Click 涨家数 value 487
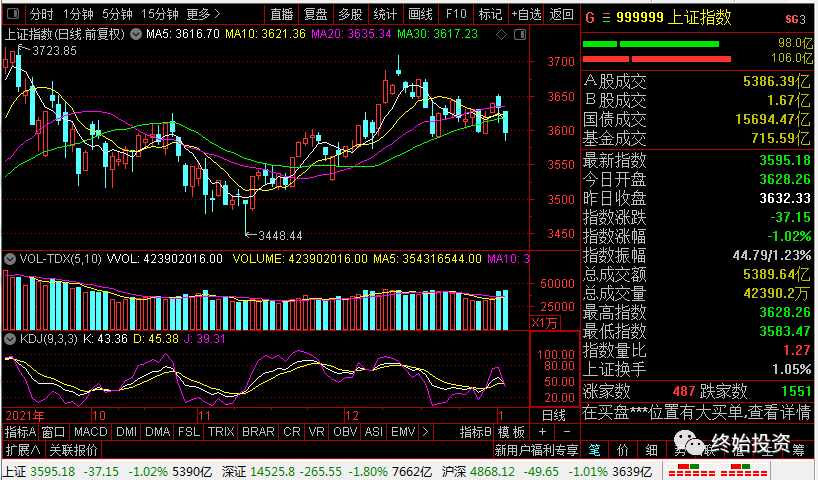Screen dimensions: 818x480 coord(684,391)
